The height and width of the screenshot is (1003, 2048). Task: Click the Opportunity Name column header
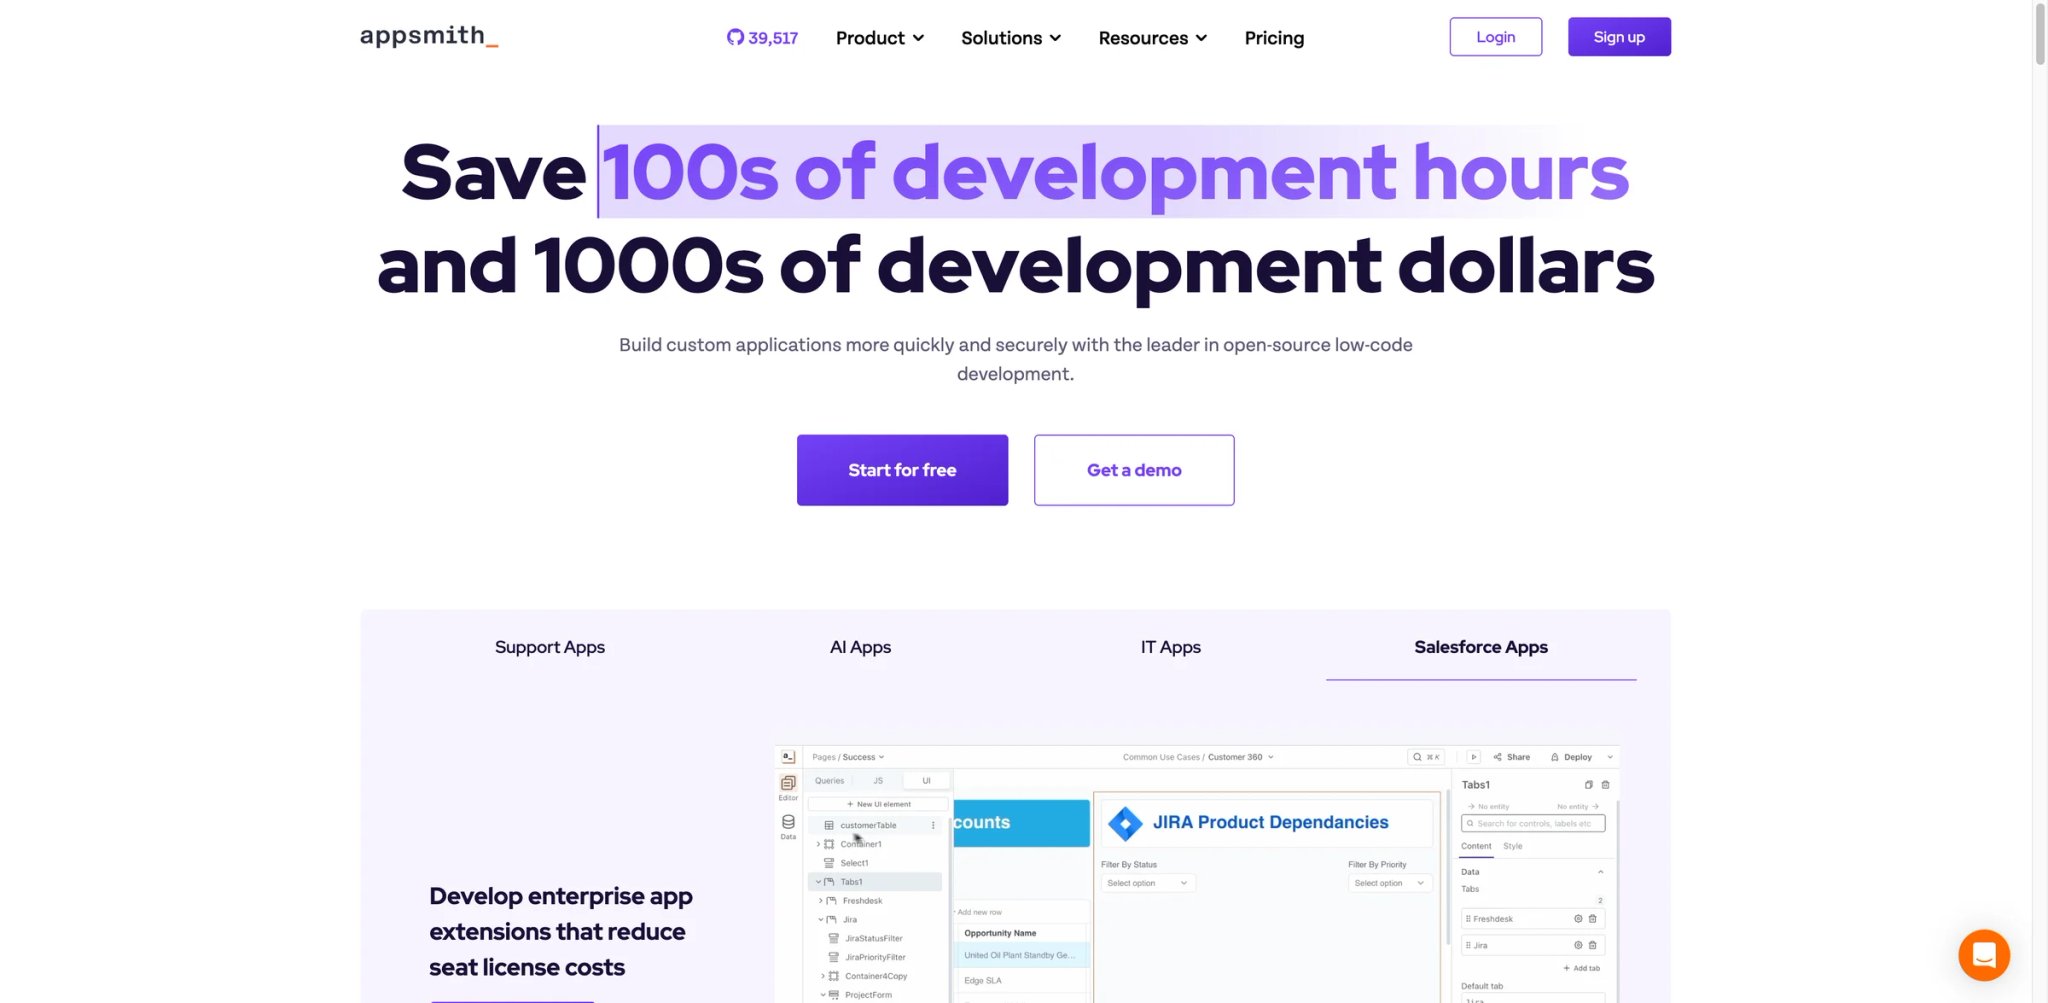tap(1000, 933)
